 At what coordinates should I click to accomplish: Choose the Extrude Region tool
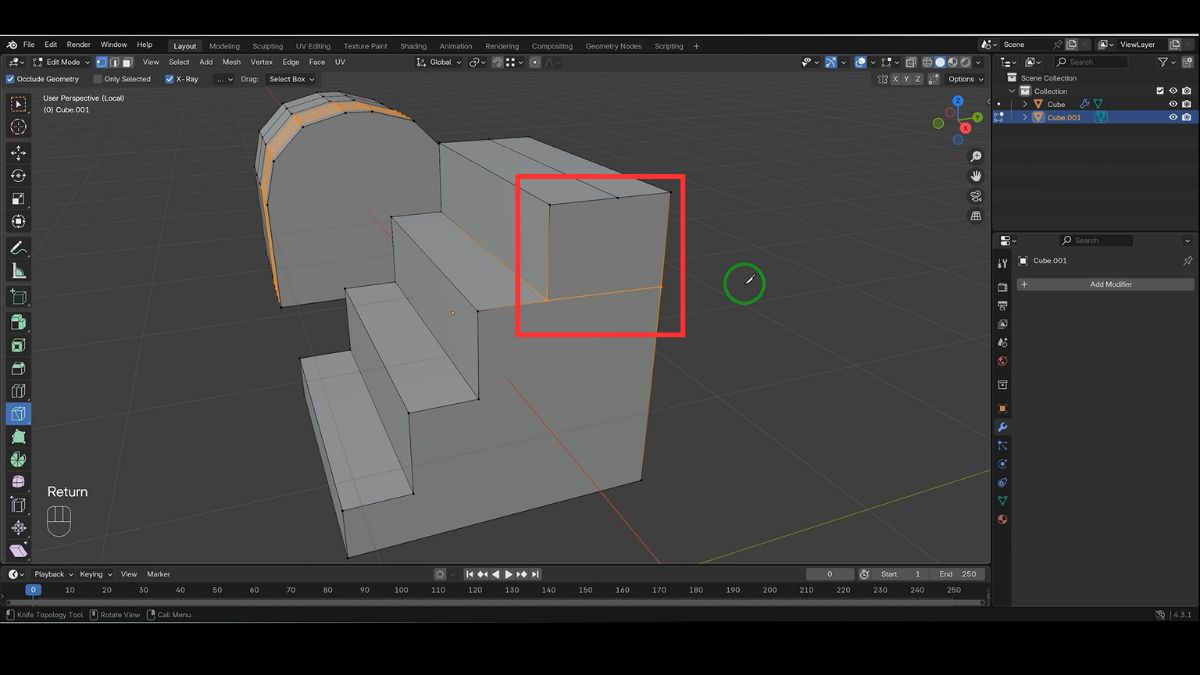[18, 322]
